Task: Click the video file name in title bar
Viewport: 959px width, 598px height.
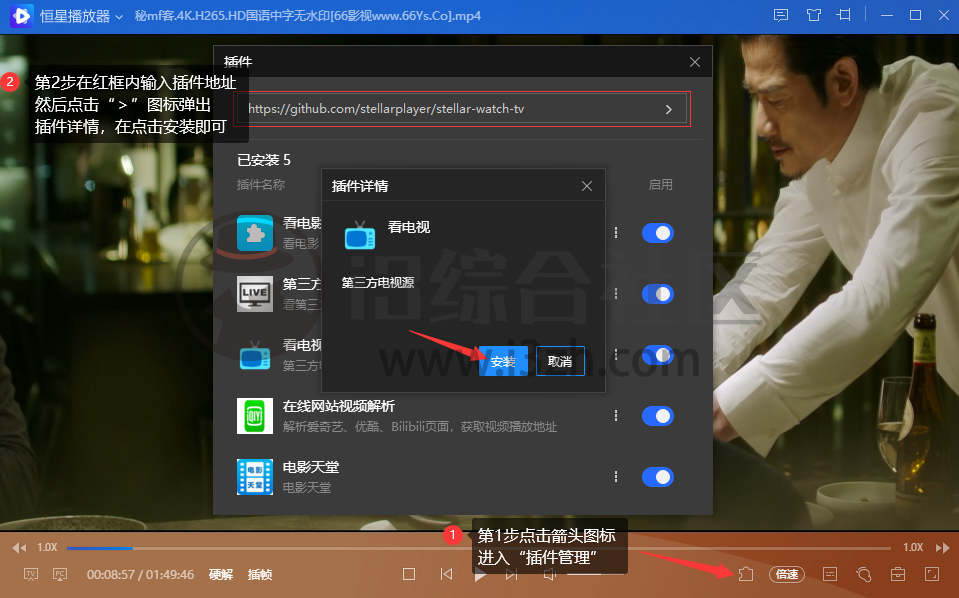Action: tap(308, 16)
